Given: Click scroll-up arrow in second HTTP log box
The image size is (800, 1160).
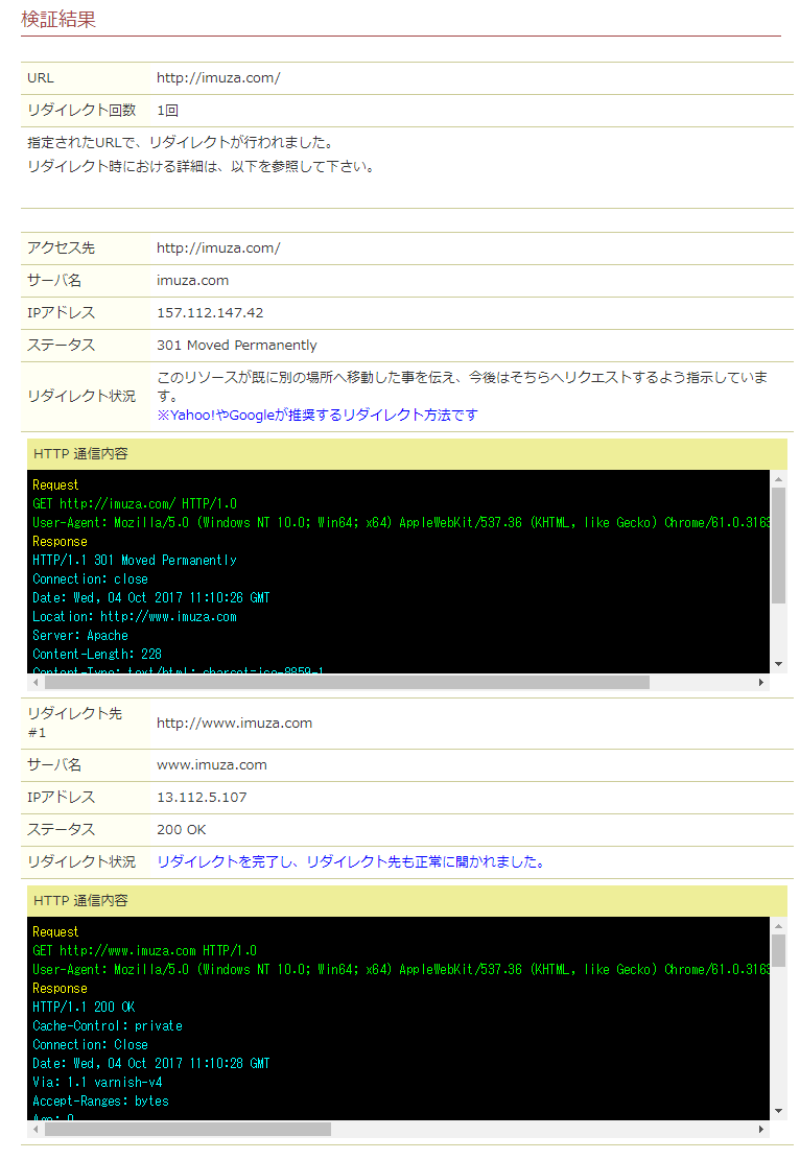Looking at the screenshot, I should (778, 926).
